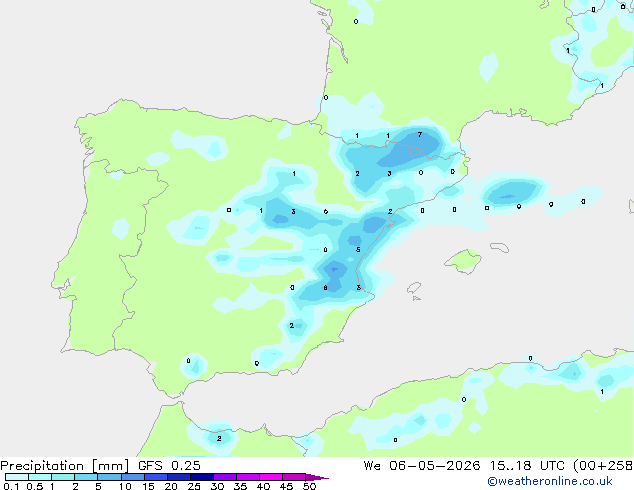Click the over-50 arrow tip of the legend

click(317, 477)
